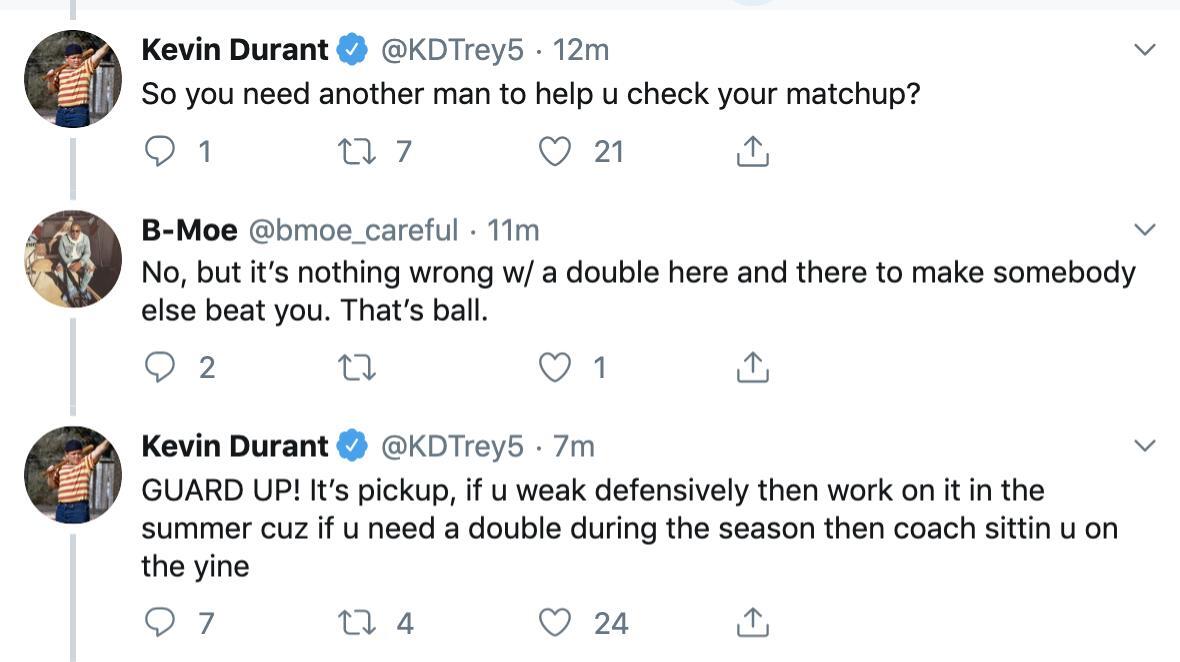Viewport: 1180px width, 662px height.
Task: Like the tweet with 21 likes
Action: tap(554, 151)
